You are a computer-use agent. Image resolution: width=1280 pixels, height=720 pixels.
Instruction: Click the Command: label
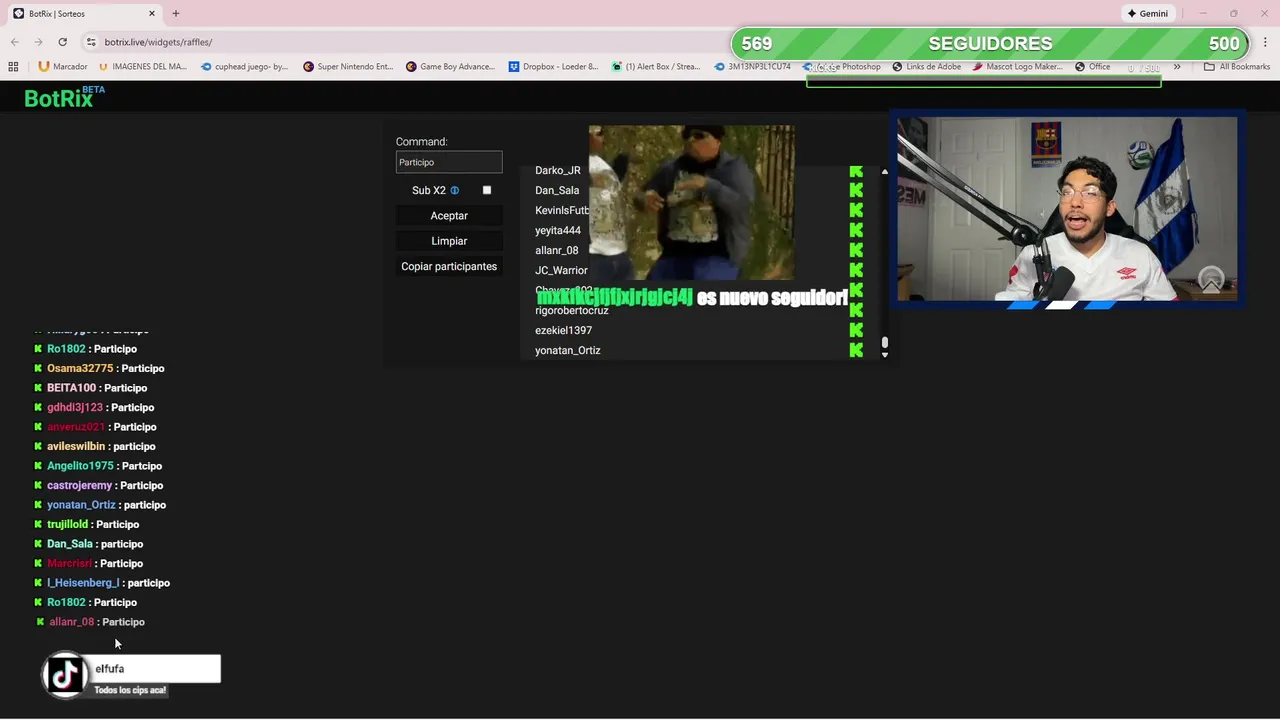(x=421, y=142)
